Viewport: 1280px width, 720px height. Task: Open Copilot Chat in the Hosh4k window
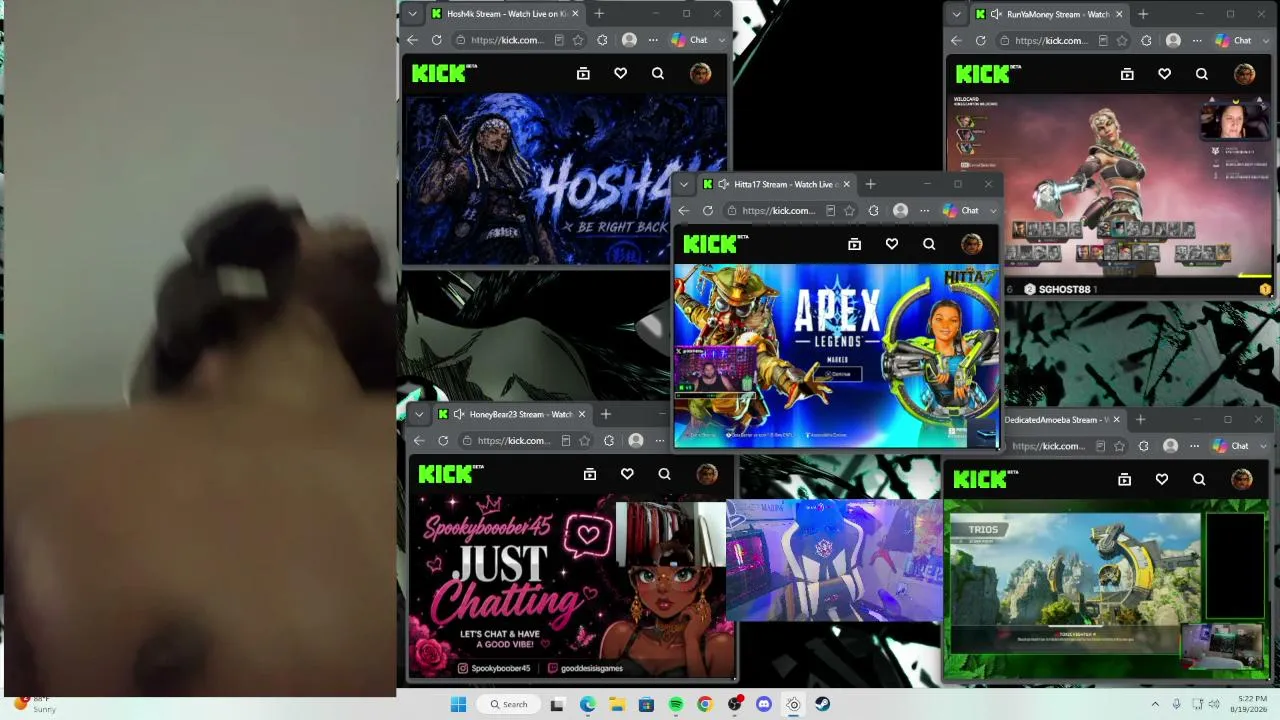click(690, 40)
